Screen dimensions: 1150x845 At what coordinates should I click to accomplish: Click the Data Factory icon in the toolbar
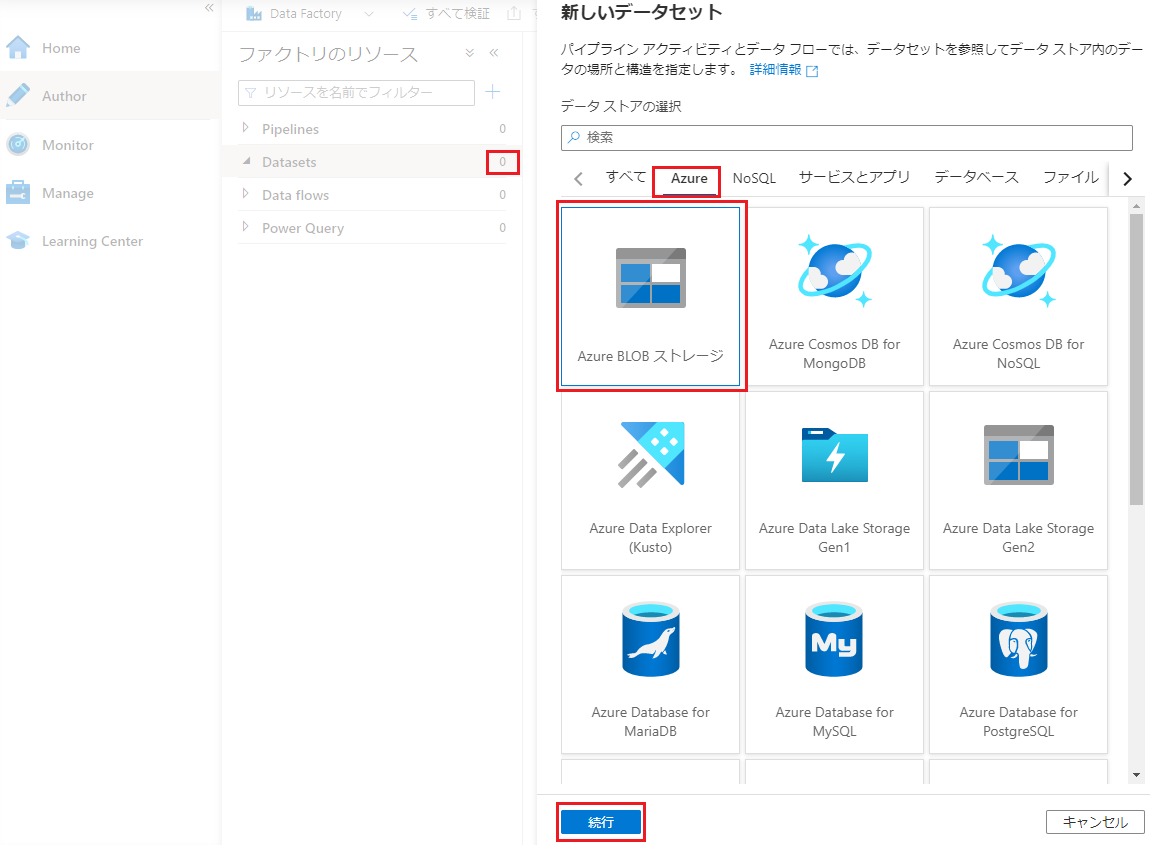(x=254, y=13)
